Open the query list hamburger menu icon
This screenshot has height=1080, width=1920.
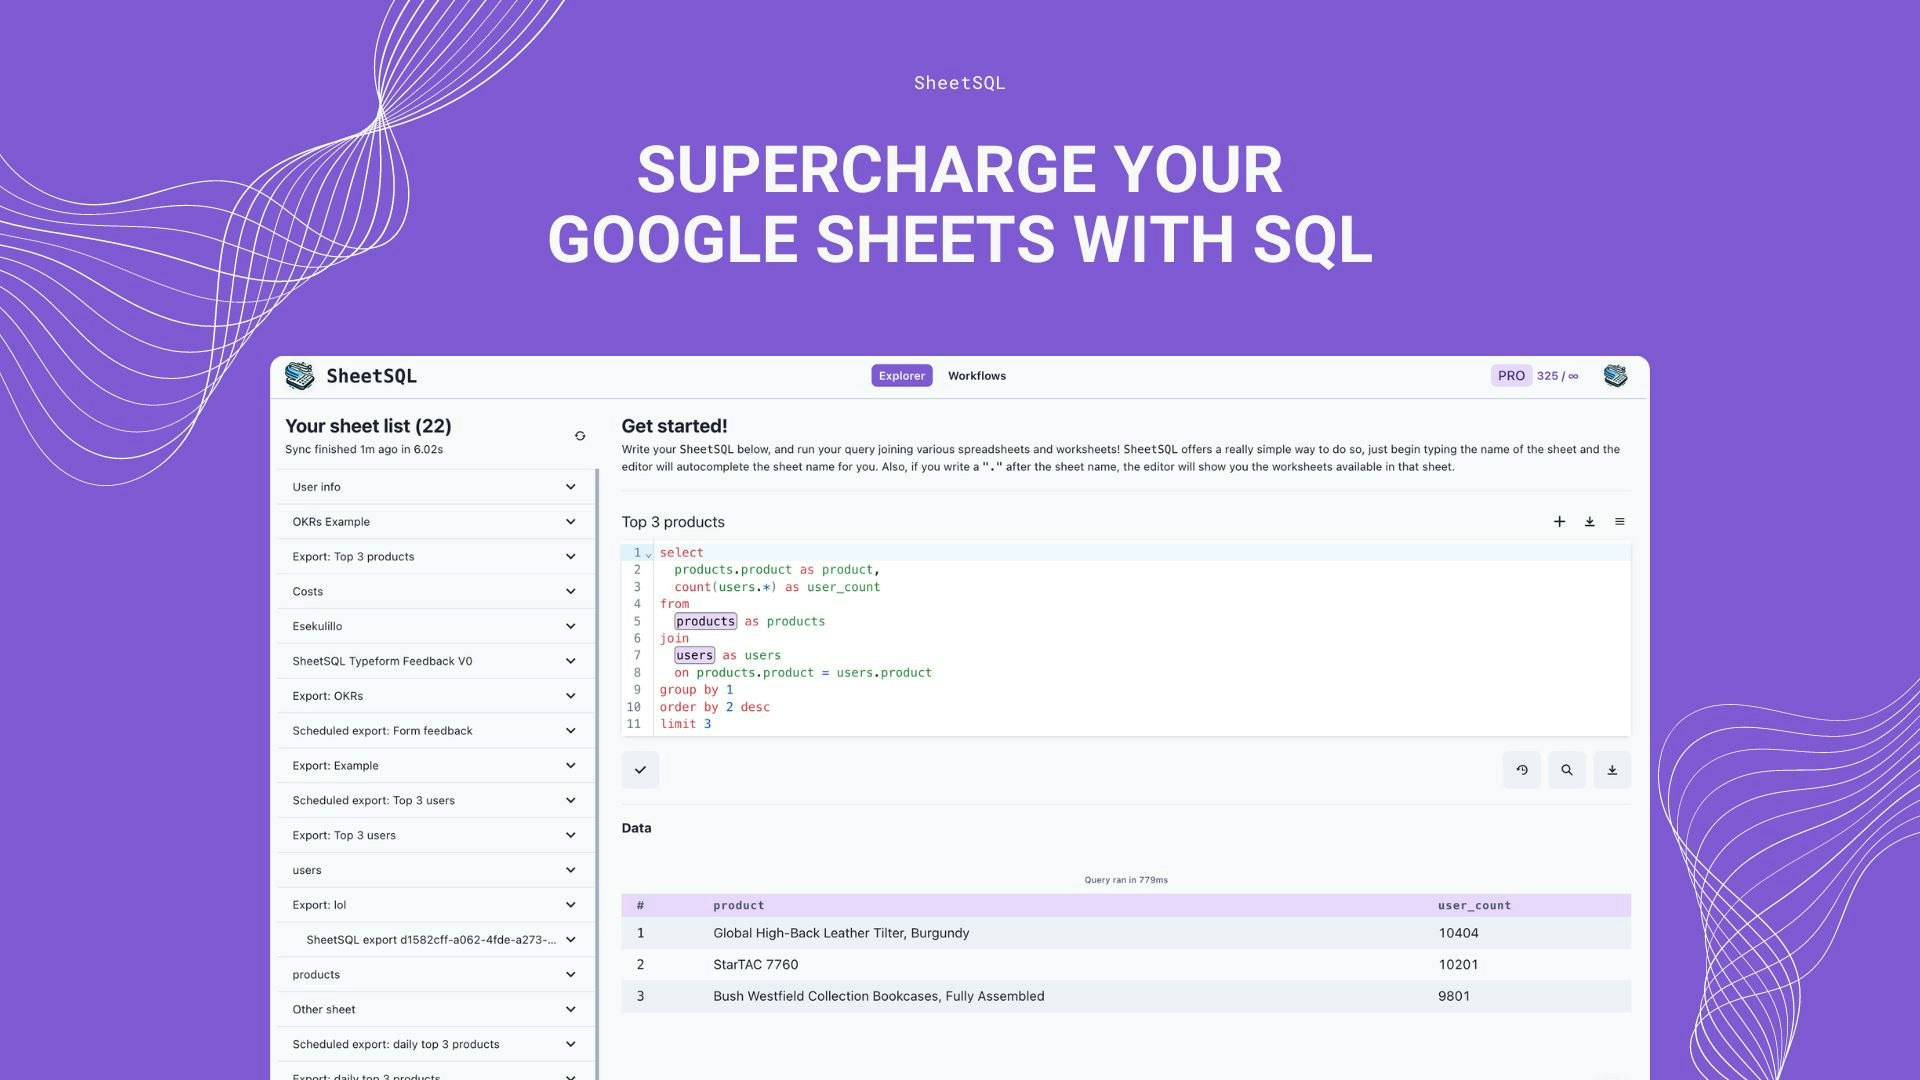(x=1620, y=522)
